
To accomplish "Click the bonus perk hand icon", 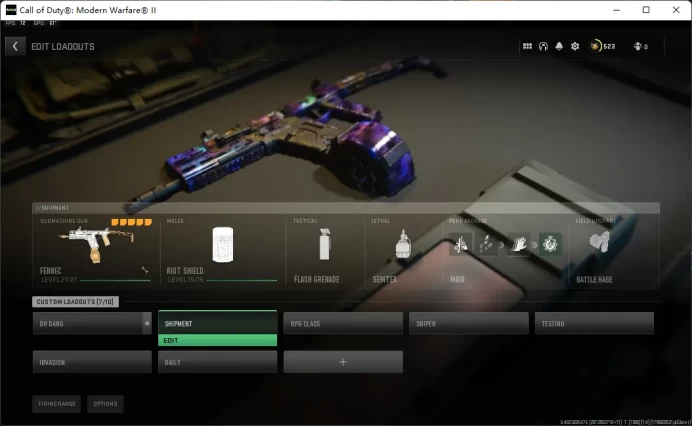I will tap(519, 244).
